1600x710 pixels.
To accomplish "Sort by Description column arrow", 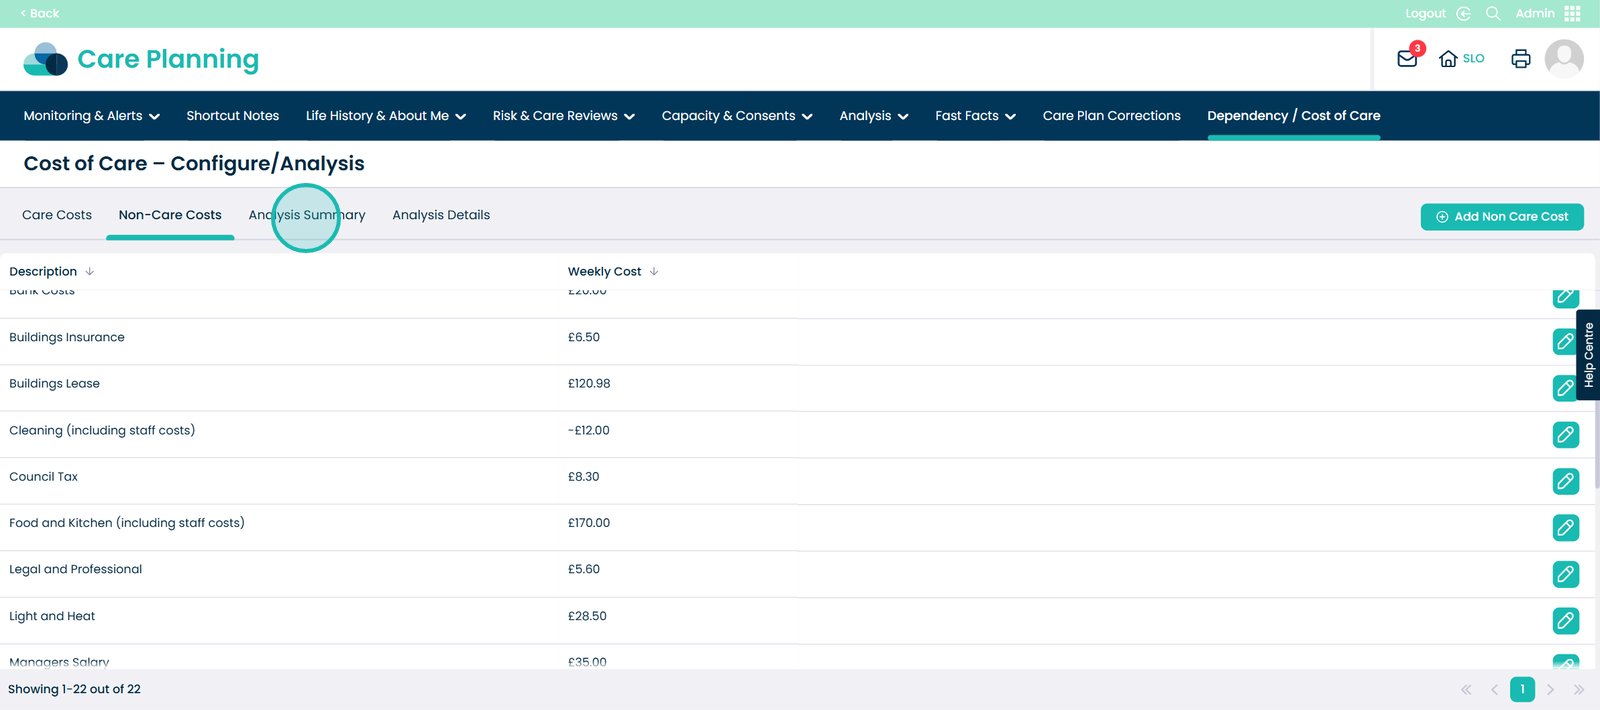I will click(x=90, y=272).
